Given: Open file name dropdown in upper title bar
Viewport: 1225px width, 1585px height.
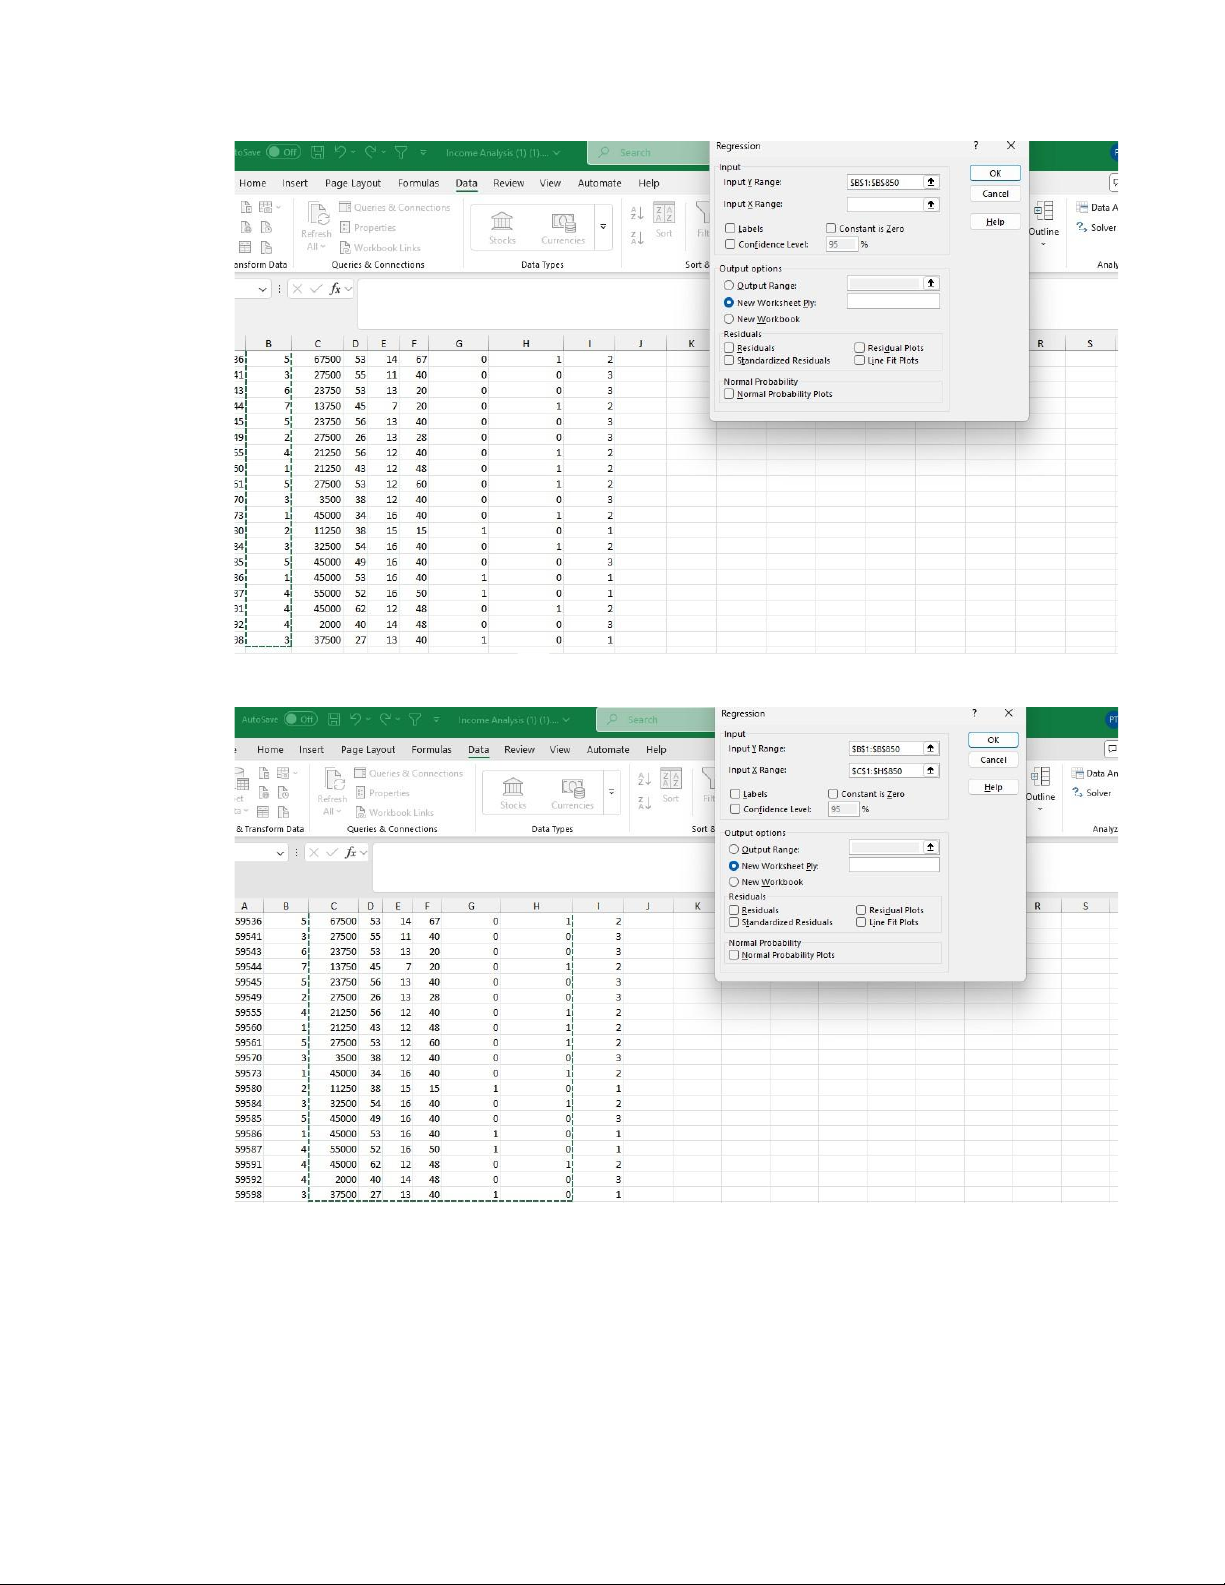Looking at the screenshot, I should pyautogui.click(x=557, y=153).
